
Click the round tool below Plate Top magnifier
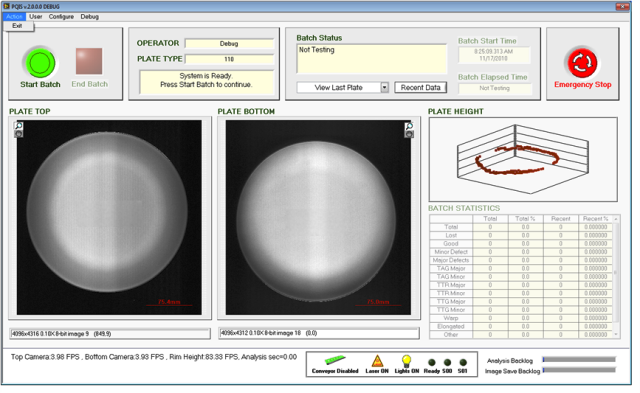tap(19, 134)
